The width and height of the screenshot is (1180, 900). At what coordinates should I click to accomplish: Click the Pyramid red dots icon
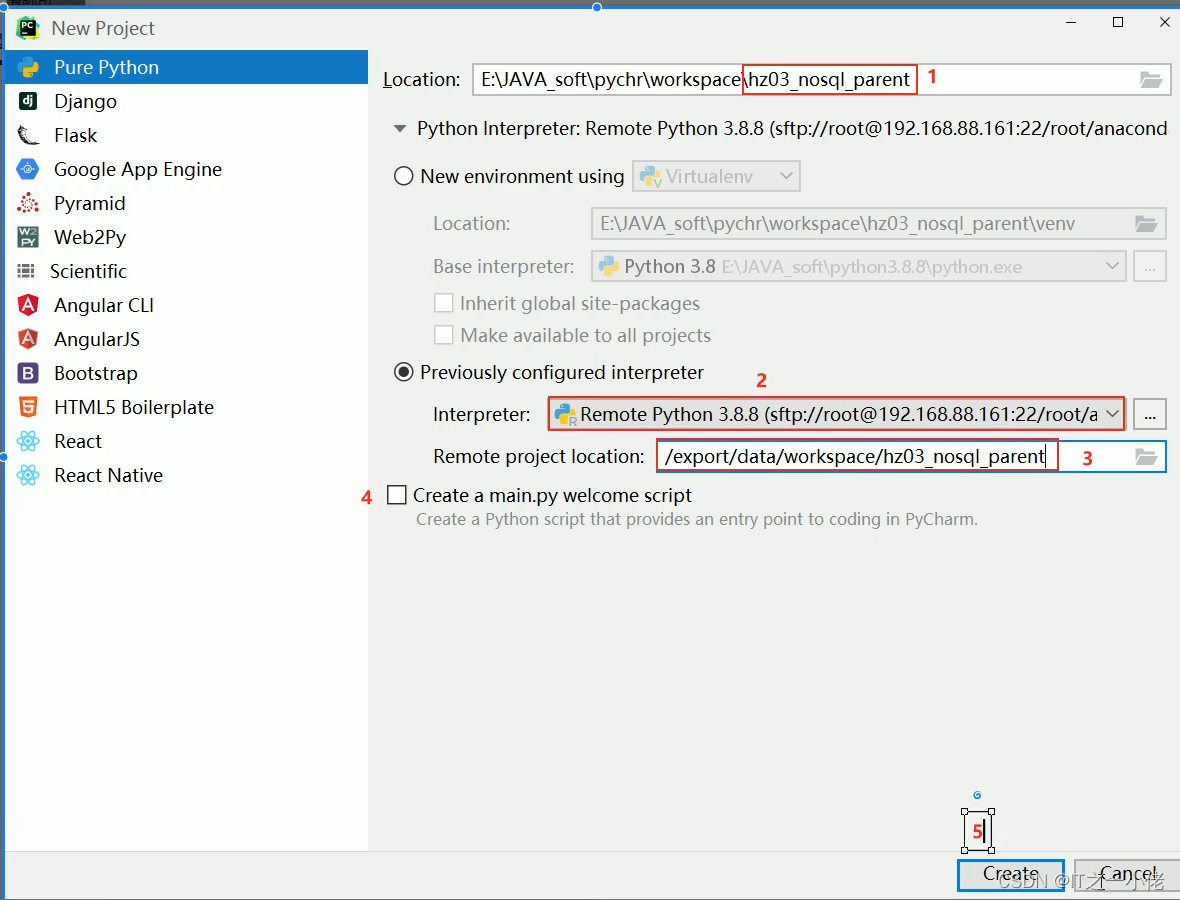(x=28, y=203)
